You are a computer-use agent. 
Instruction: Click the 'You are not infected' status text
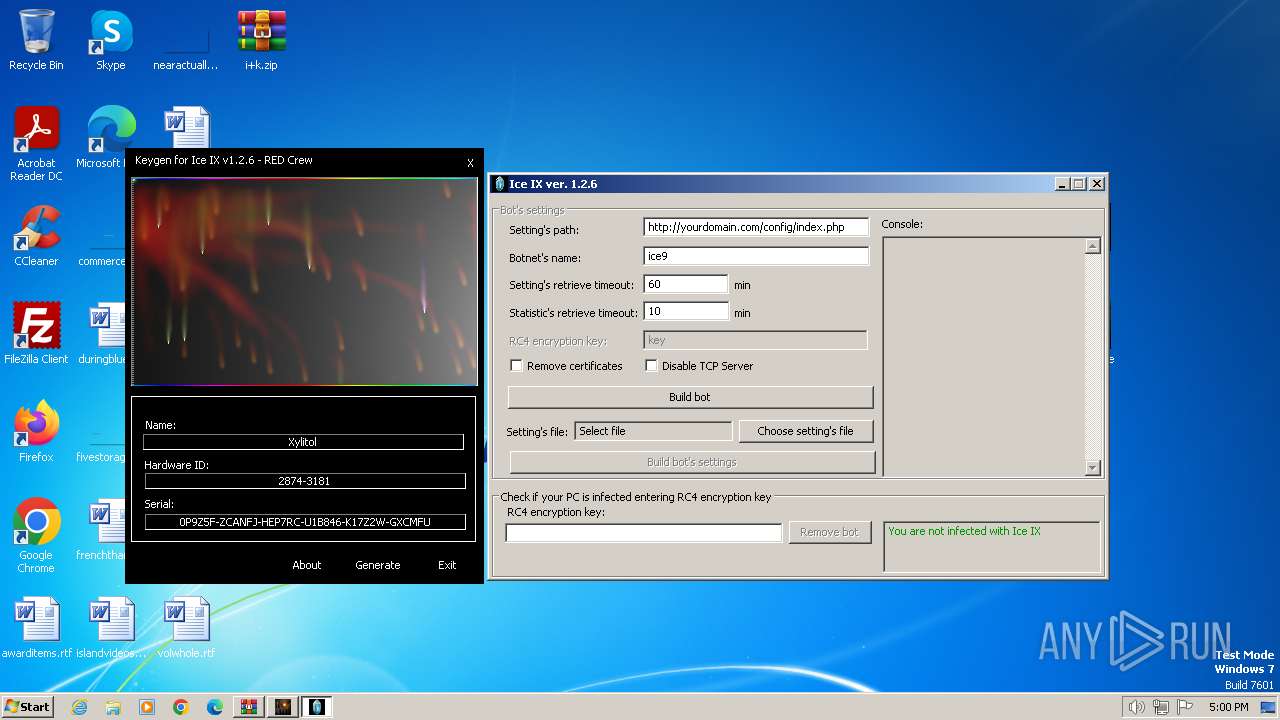[x=964, y=531]
